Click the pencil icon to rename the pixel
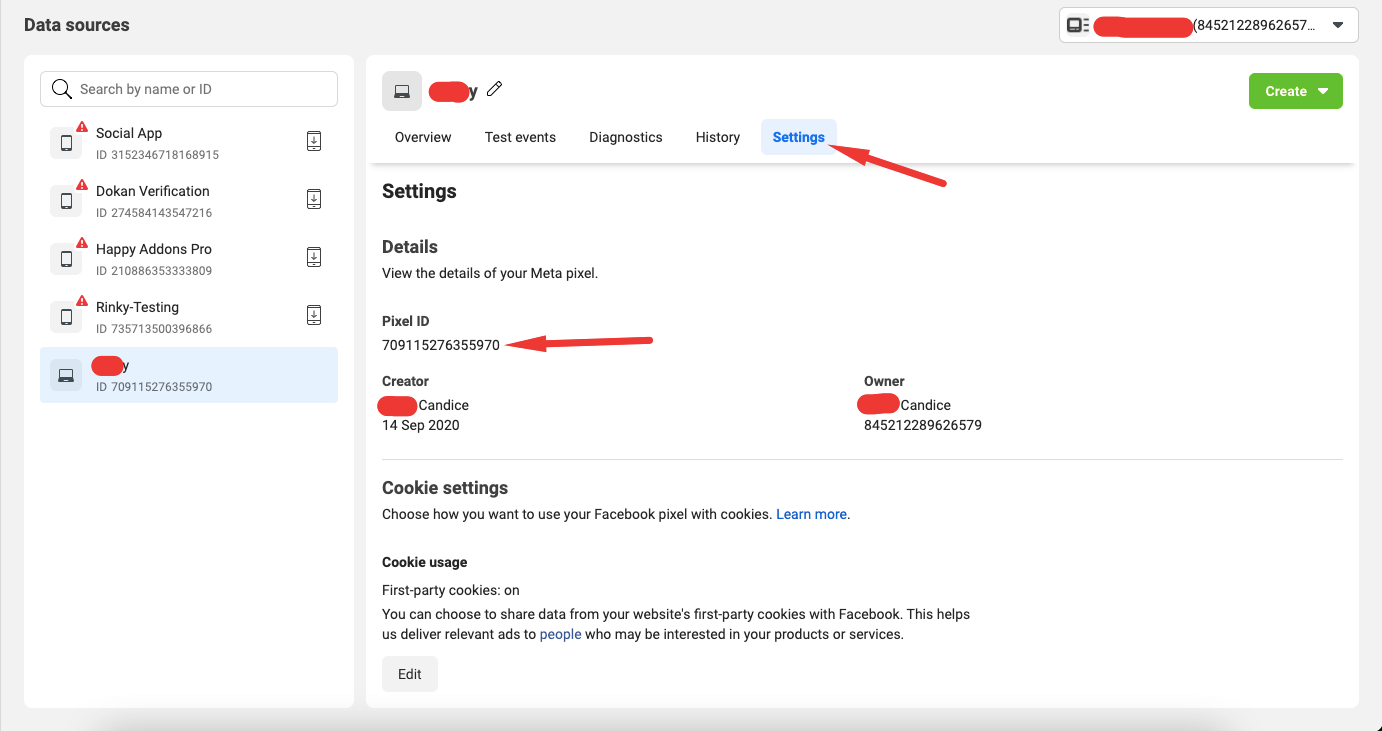 click(x=494, y=90)
